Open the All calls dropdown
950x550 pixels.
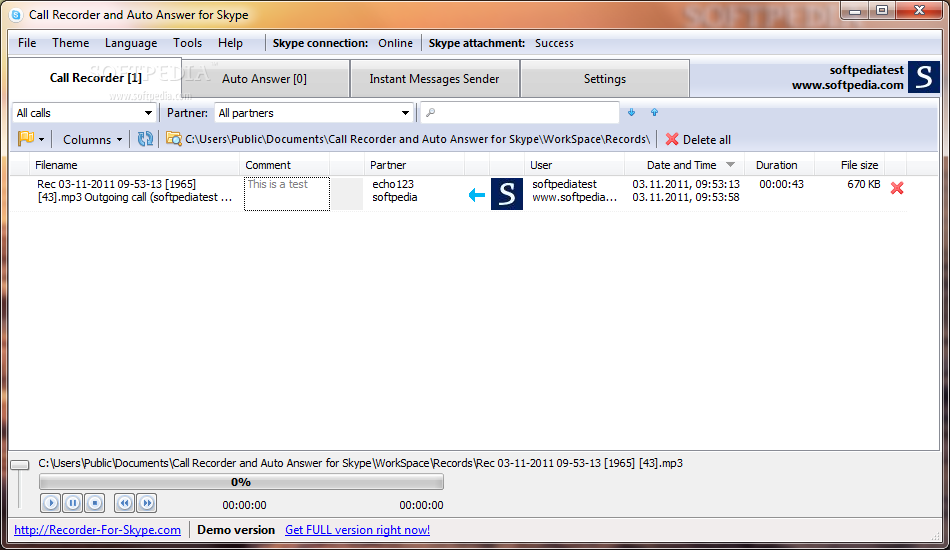[84, 113]
